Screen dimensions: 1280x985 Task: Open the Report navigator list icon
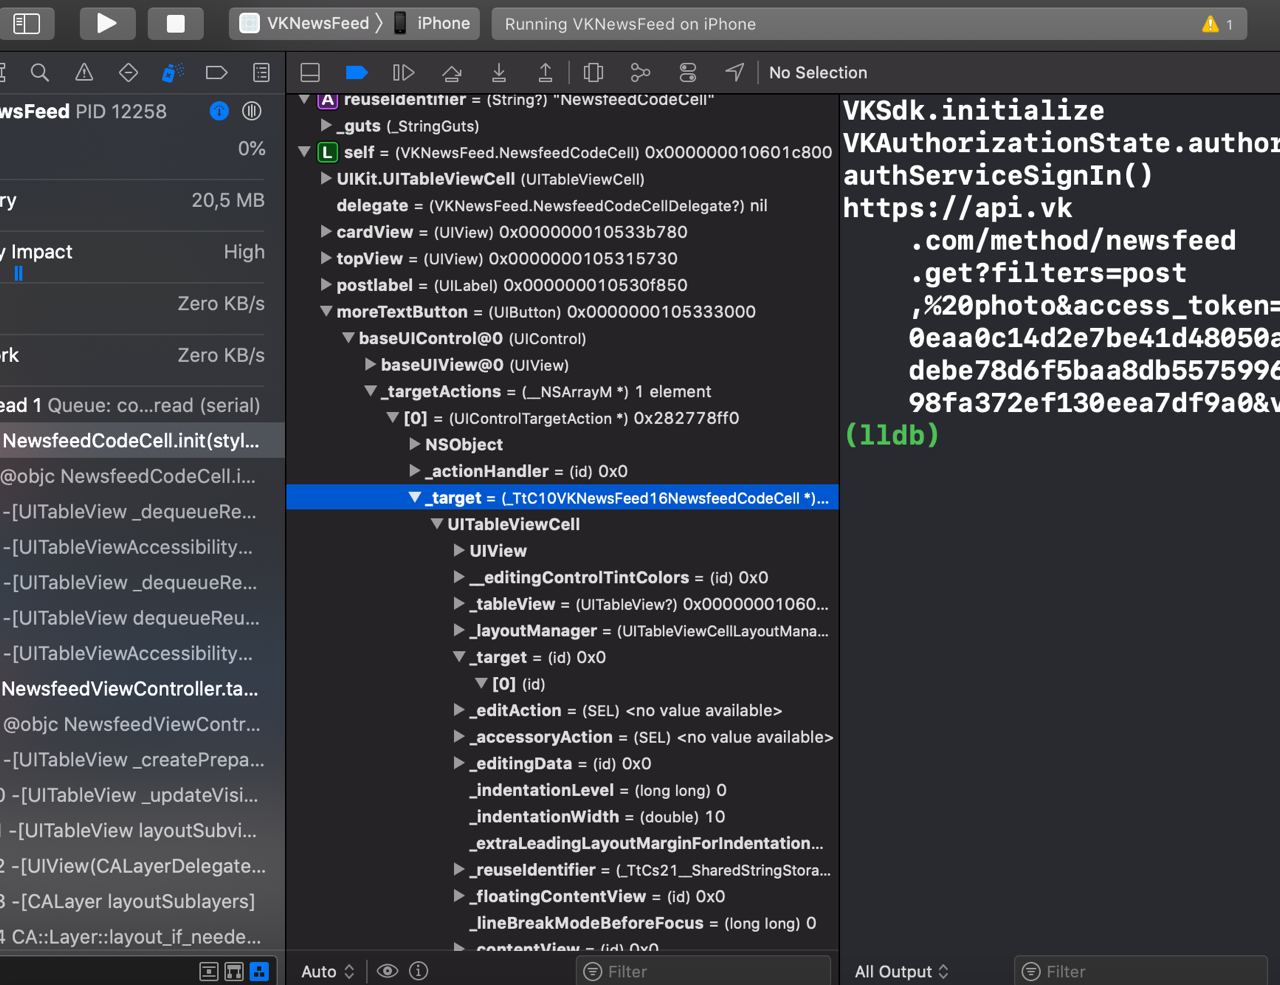coord(261,72)
